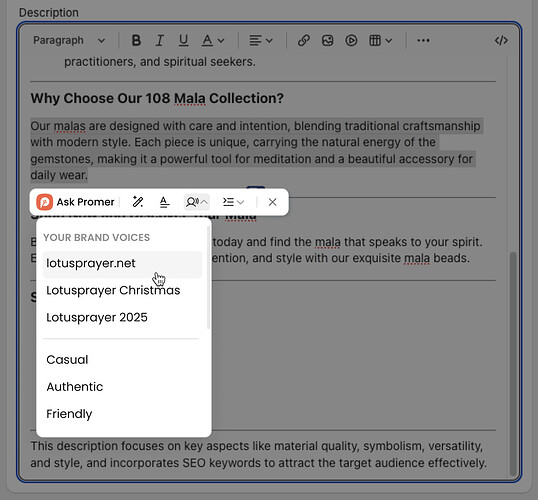Insert a link
Screen dimensions: 538x500
pyautogui.click(x=304, y=40)
